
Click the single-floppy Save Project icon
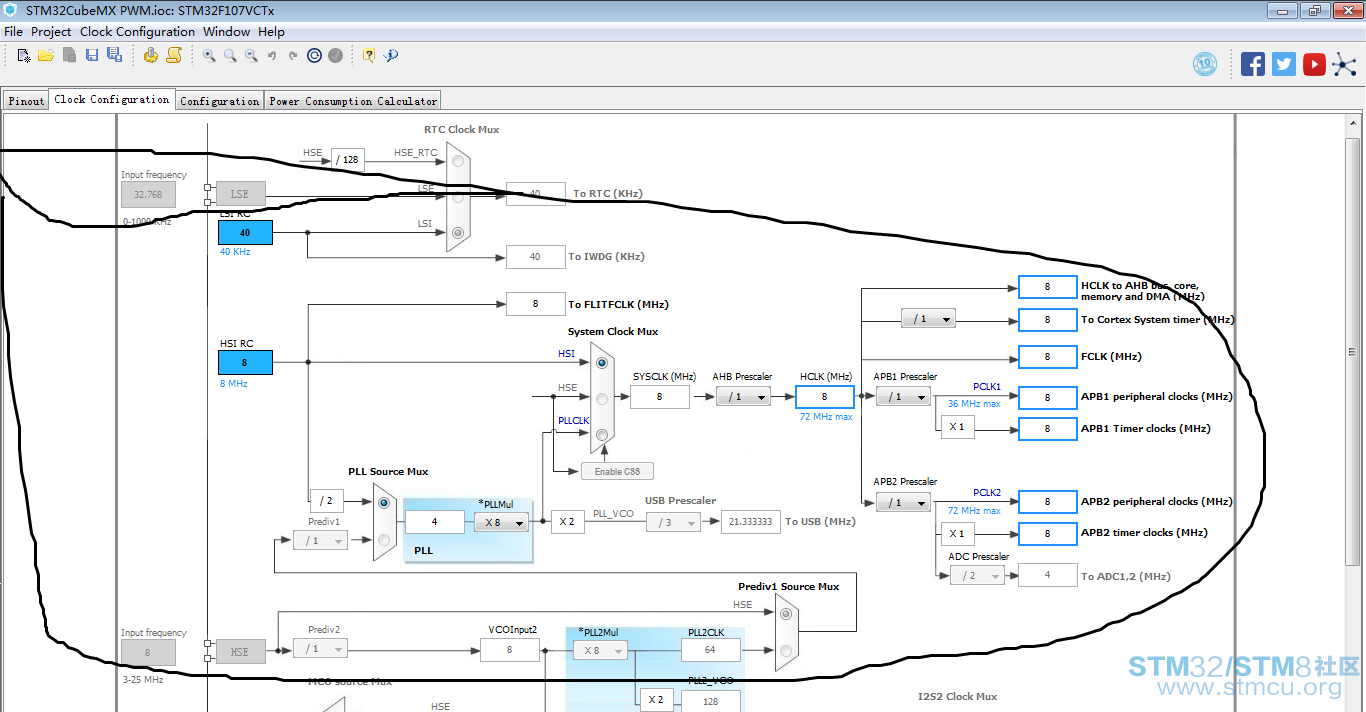point(92,55)
